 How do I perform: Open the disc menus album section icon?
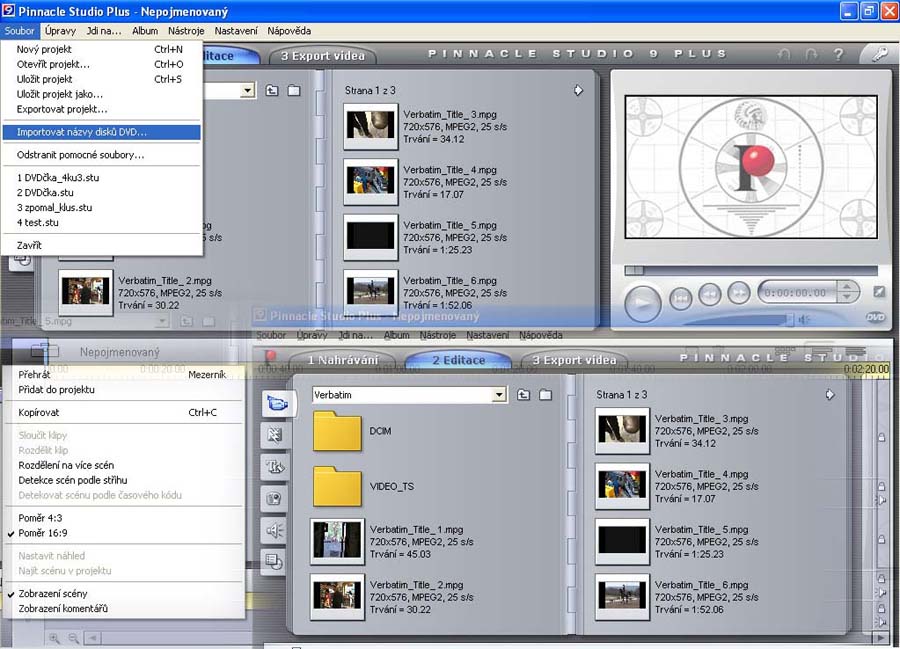pyautogui.click(x=274, y=562)
